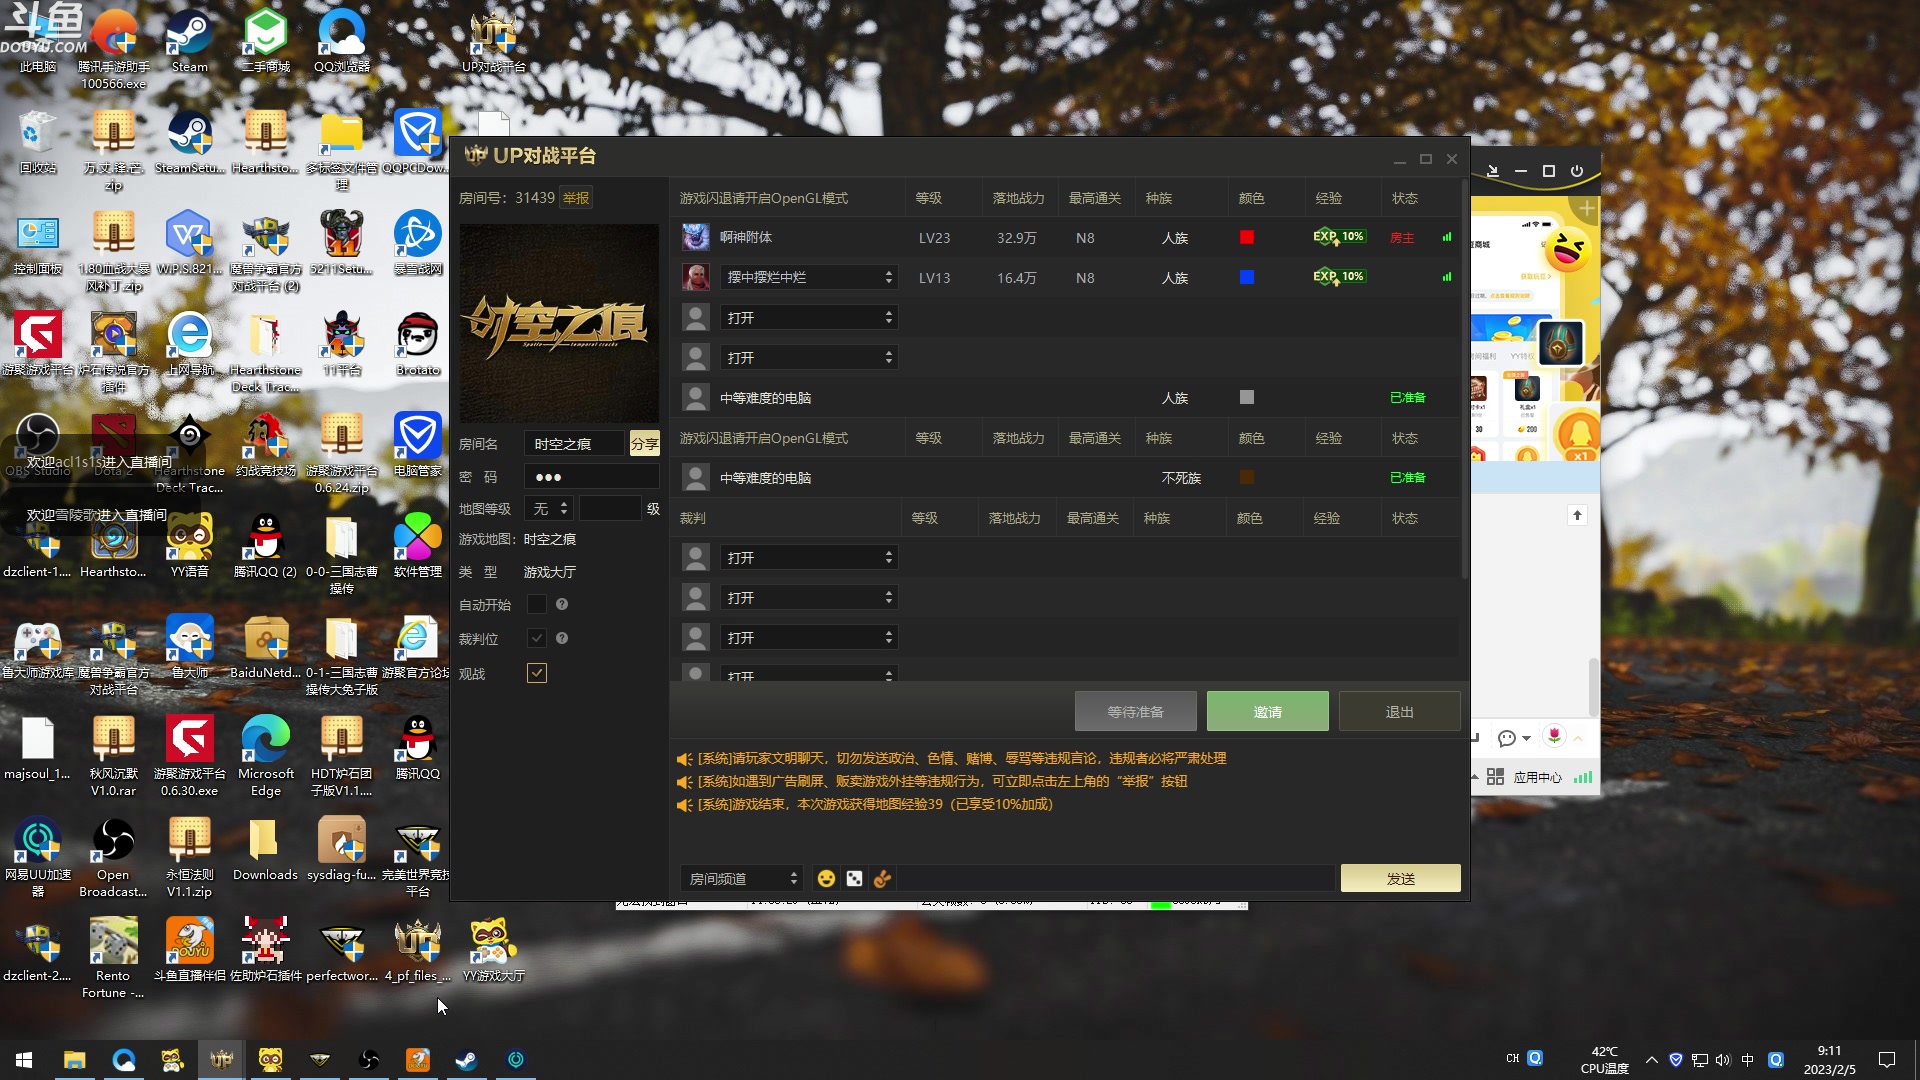Open the 地图等级 无 dropdown
The height and width of the screenshot is (1080, 1920).
550,509
